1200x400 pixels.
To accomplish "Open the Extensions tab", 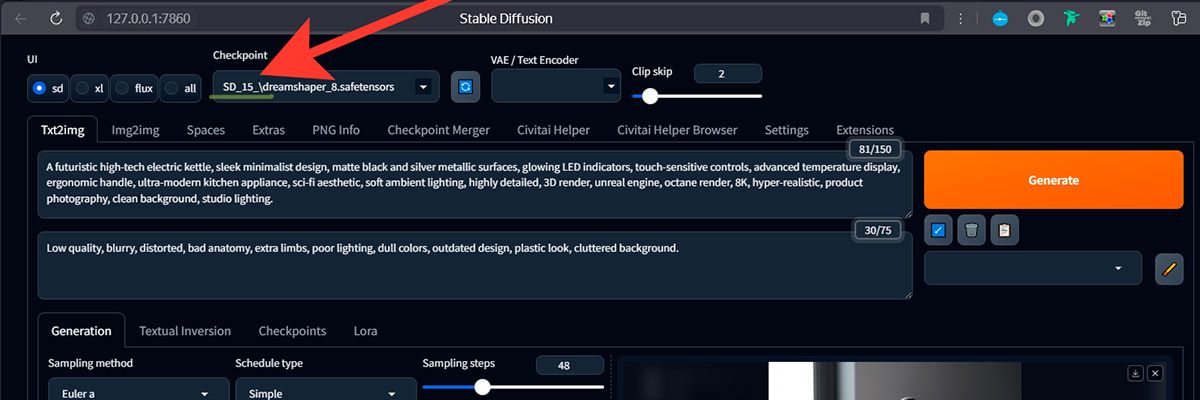I will [865, 130].
